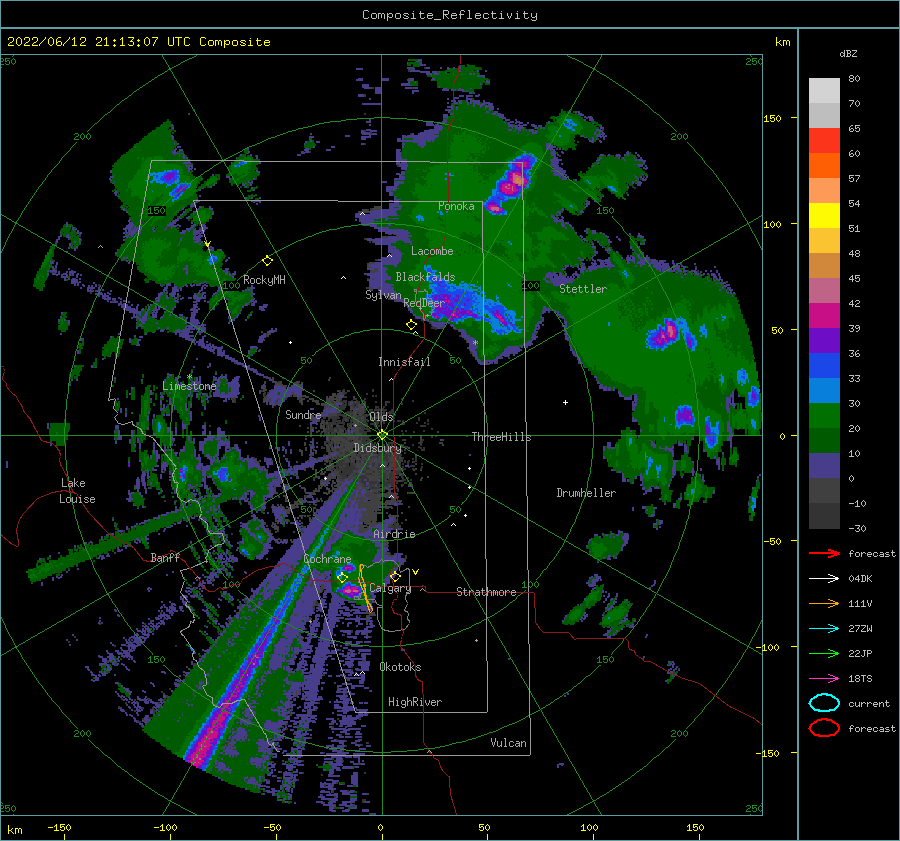Click the Vulcan label
Viewport: 900px width, 841px height.
(x=509, y=743)
